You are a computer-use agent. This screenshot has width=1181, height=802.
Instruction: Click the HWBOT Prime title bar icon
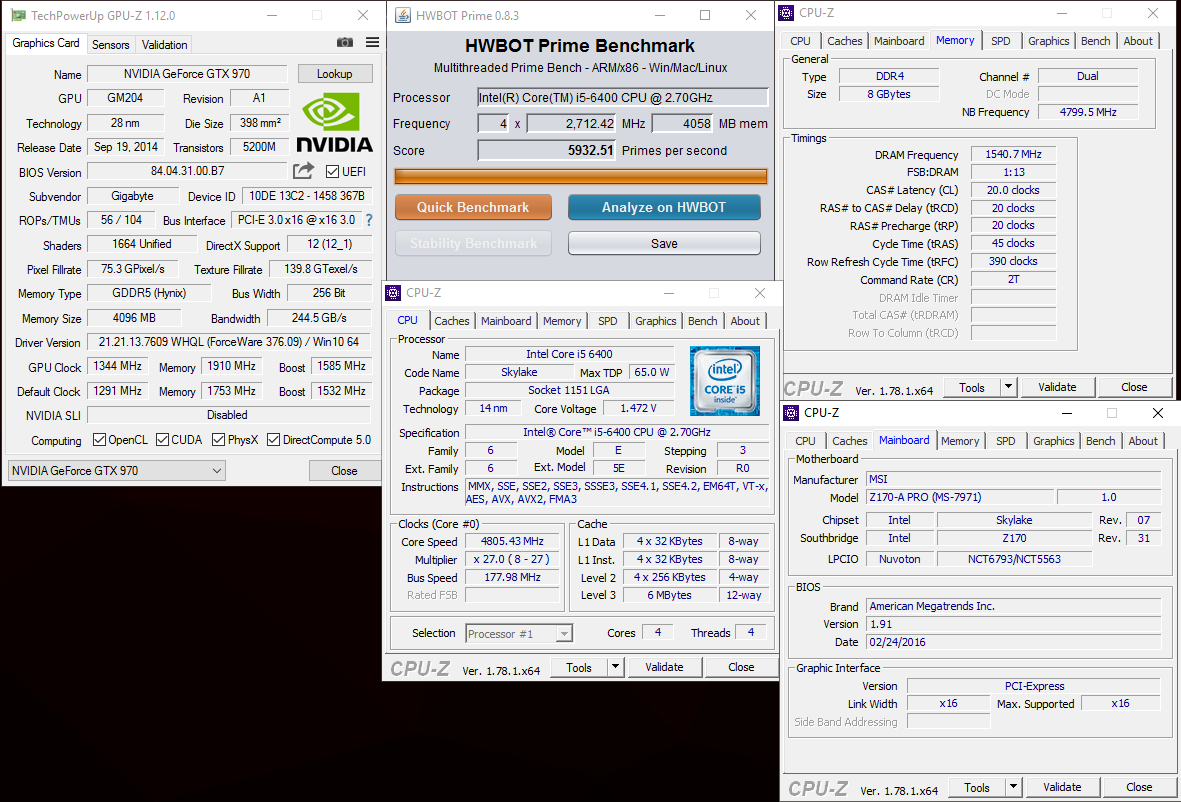click(403, 15)
